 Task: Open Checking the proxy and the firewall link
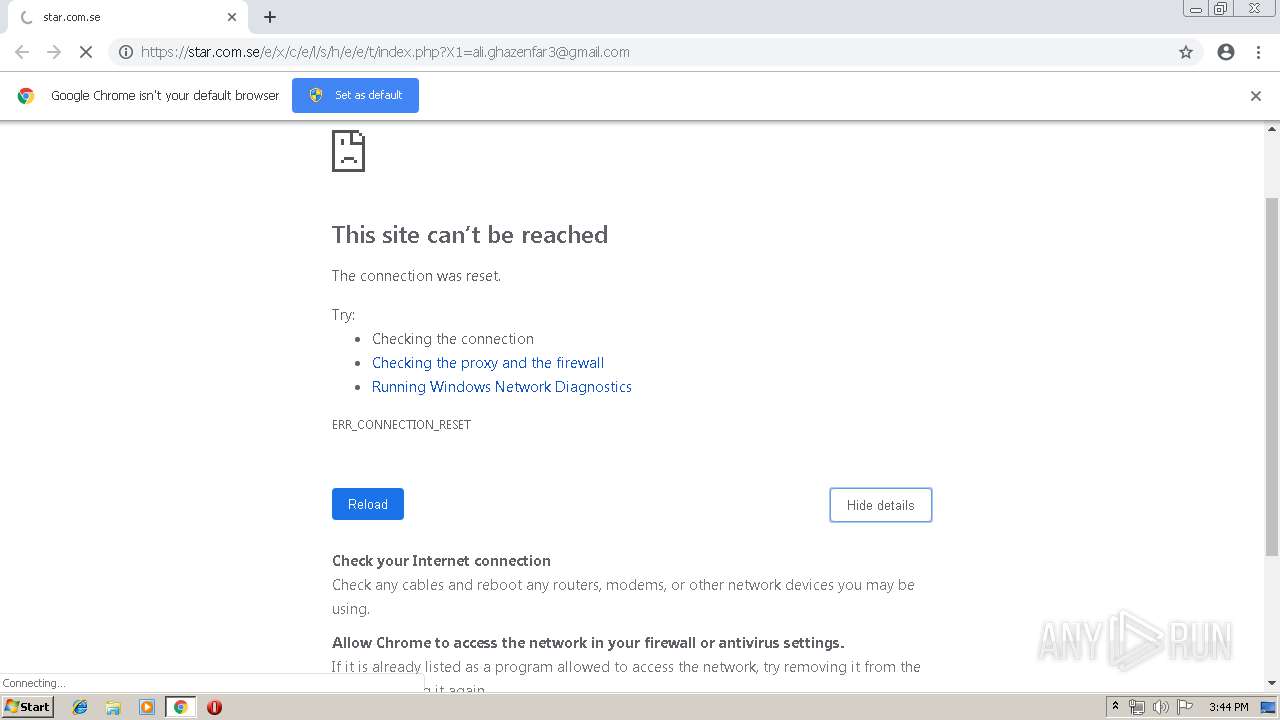(x=488, y=362)
